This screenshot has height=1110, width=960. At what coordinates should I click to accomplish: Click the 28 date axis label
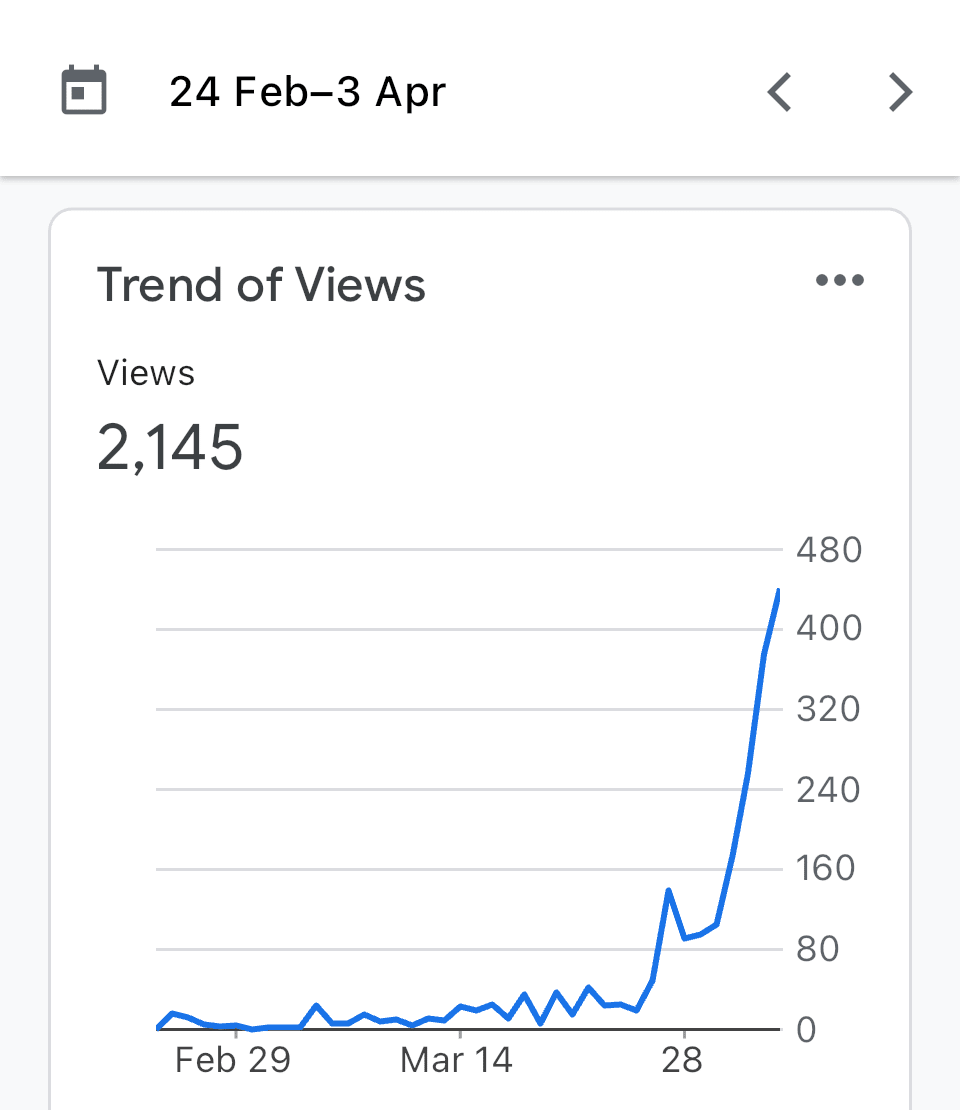[682, 1060]
